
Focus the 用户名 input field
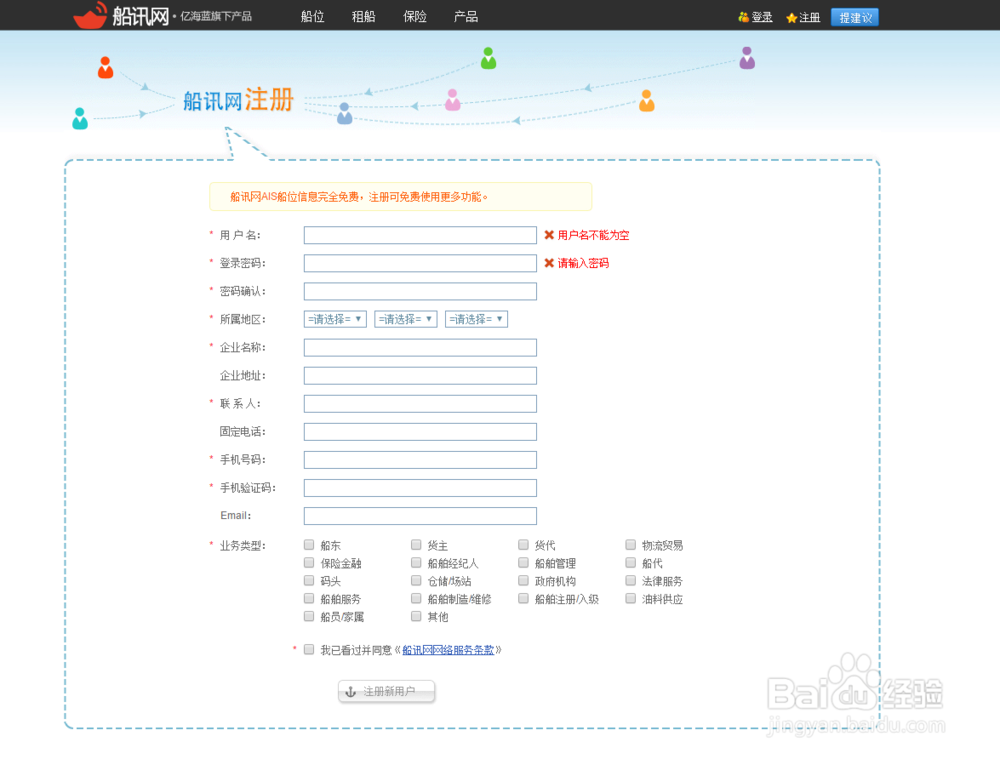[x=420, y=235]
